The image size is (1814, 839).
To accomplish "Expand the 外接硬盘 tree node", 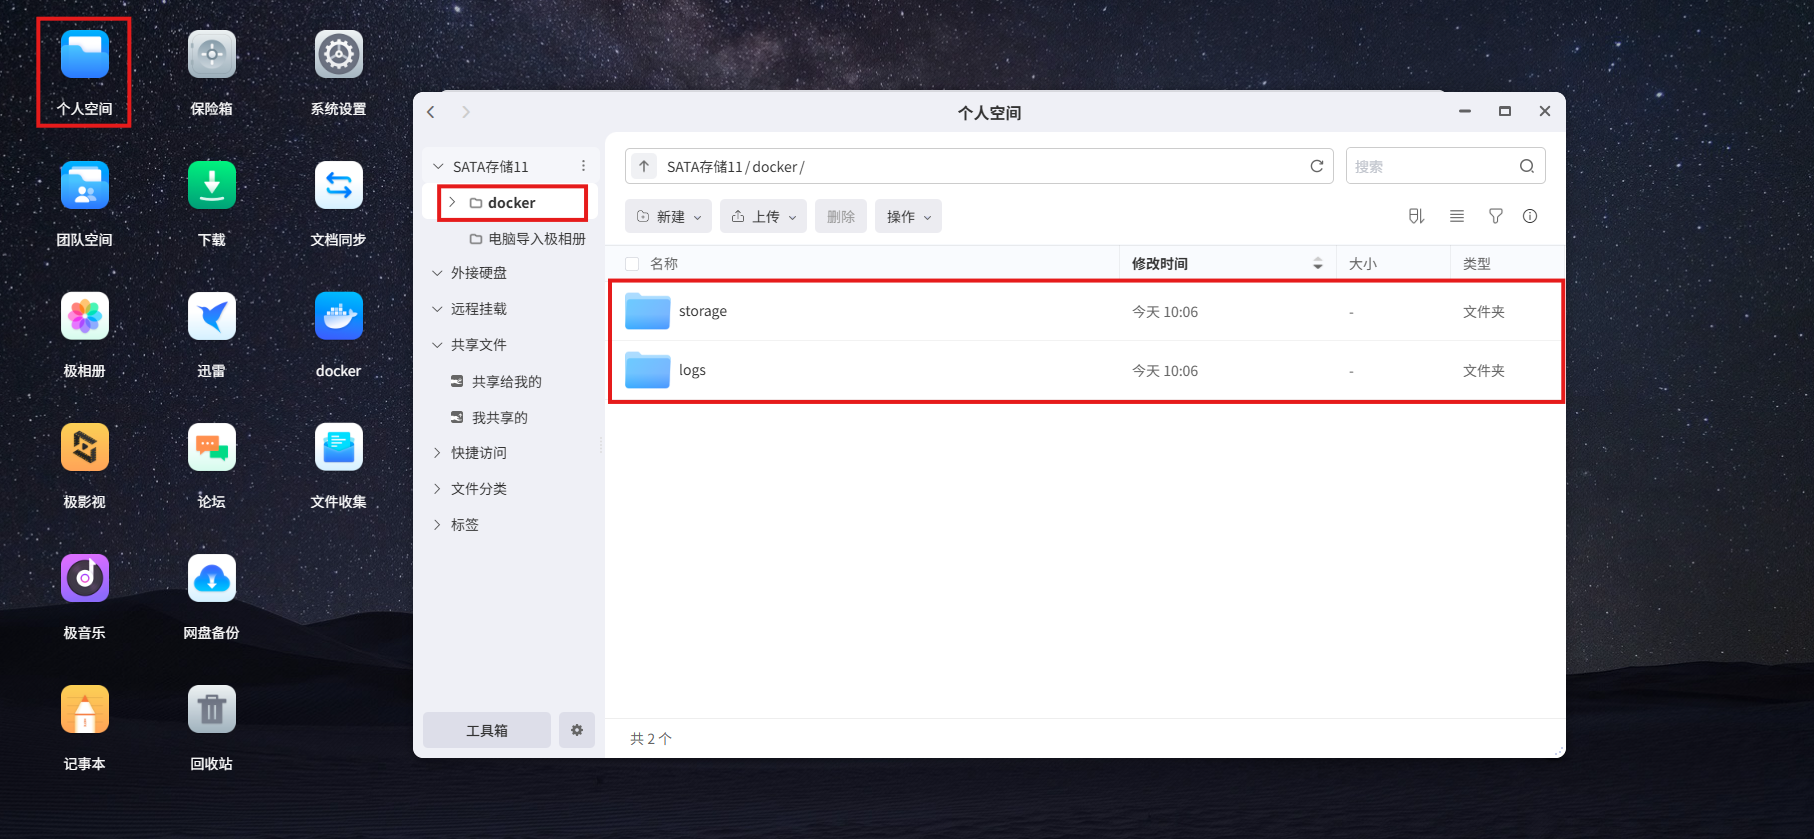I will [x=437, y=273].
